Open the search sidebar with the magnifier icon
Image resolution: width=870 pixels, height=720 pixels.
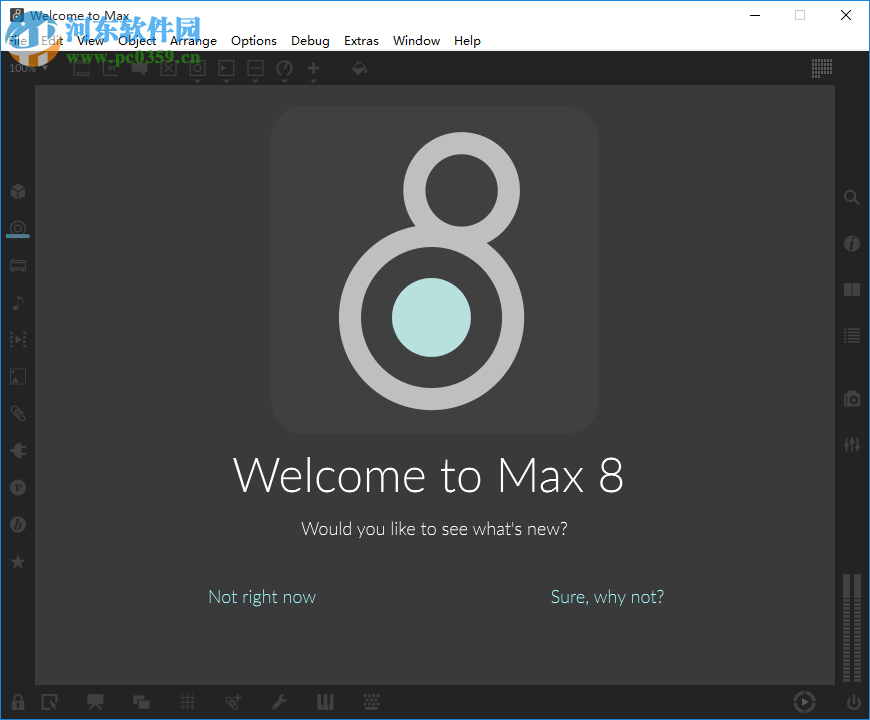[851, 197]
